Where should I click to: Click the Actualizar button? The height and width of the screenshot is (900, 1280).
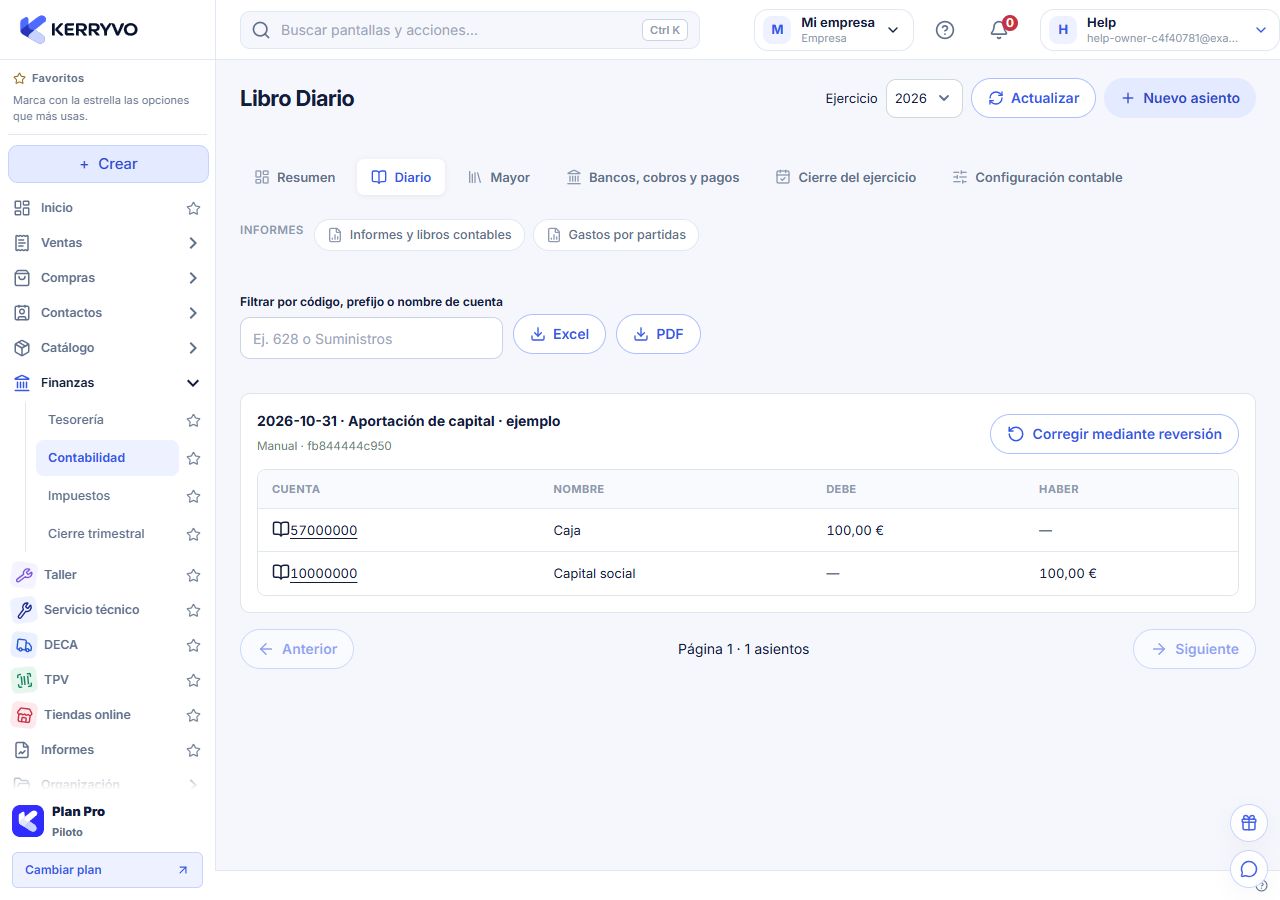click(1033, 98)
